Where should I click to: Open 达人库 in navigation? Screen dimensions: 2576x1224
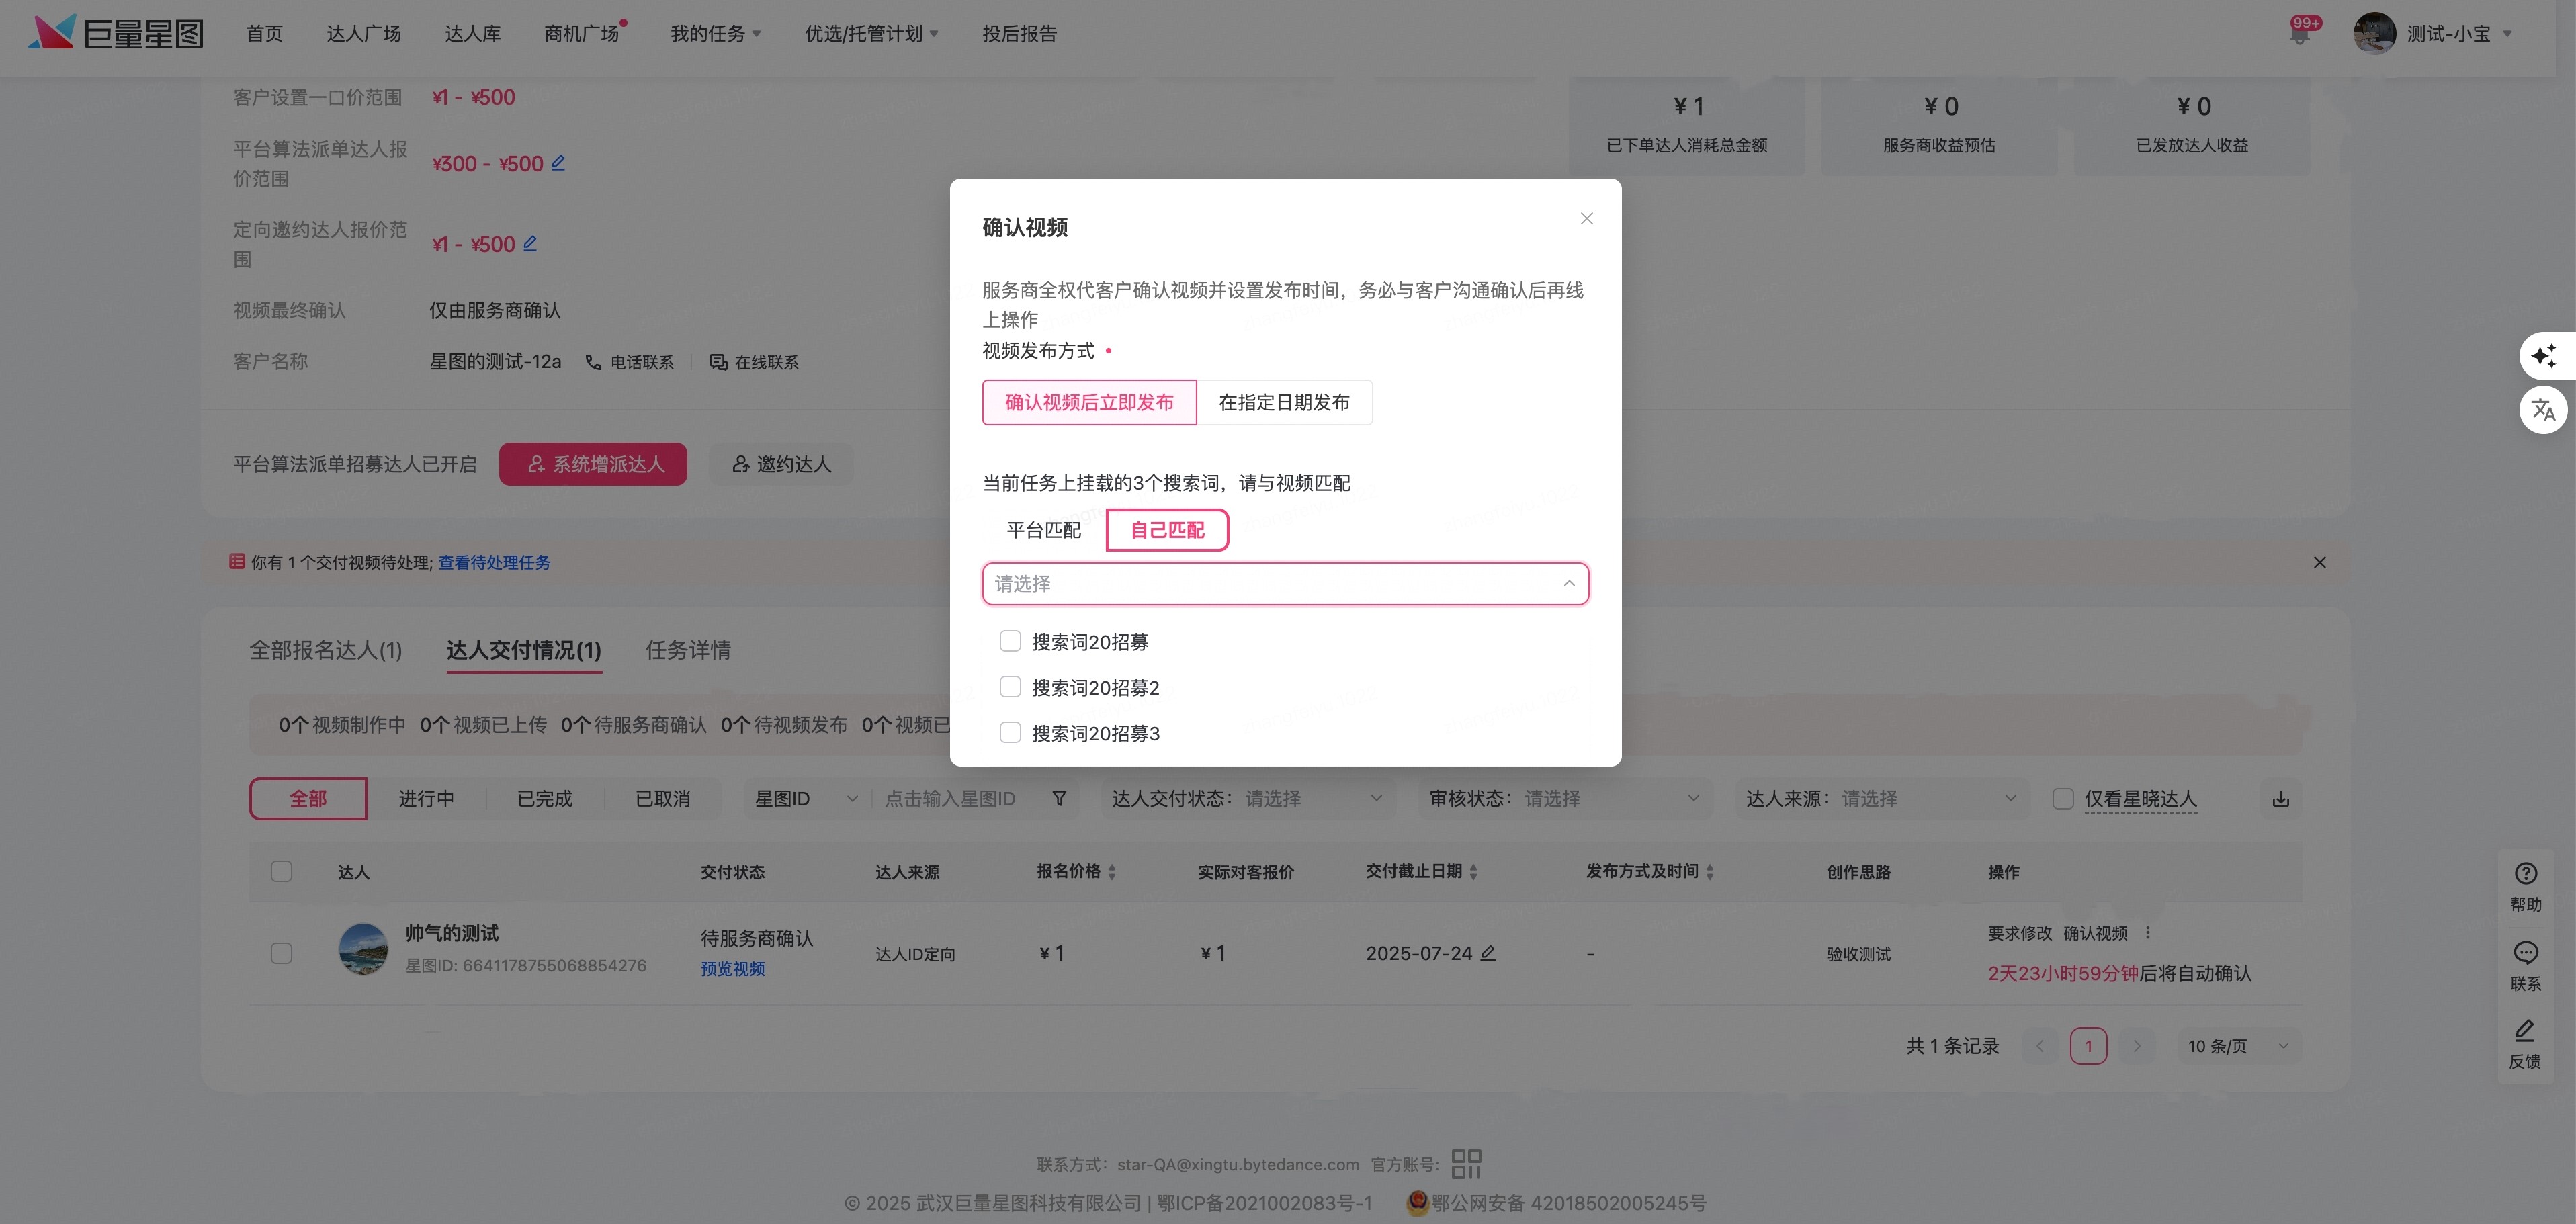click(473, 34)
